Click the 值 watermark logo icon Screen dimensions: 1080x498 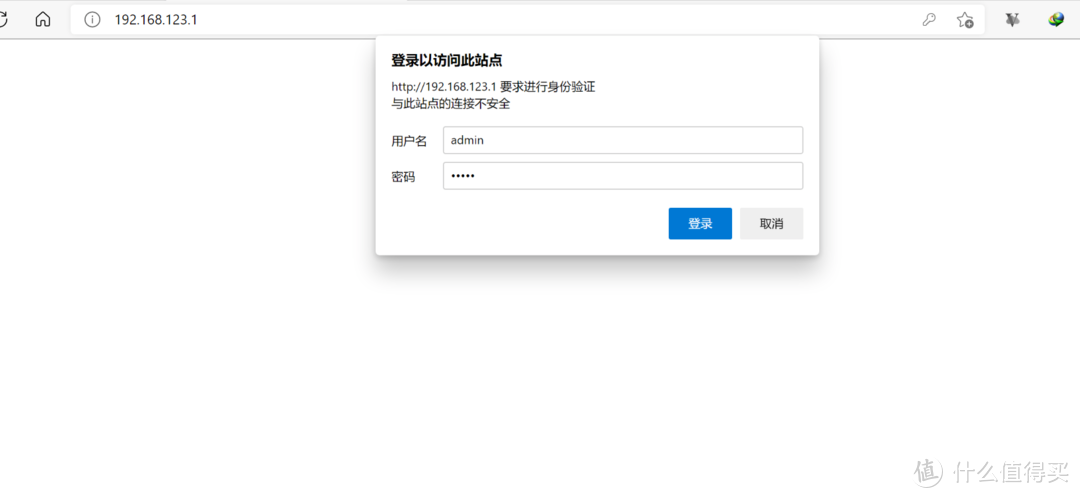(928, 472)
